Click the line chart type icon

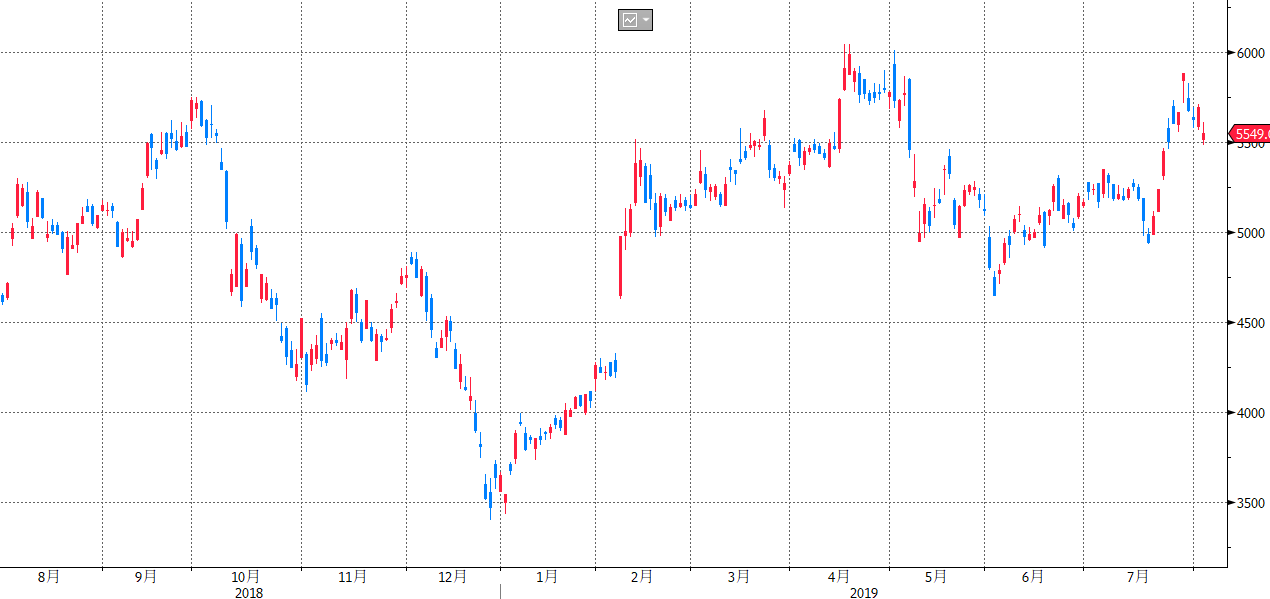pyautogui.click(x=630, y=20)
